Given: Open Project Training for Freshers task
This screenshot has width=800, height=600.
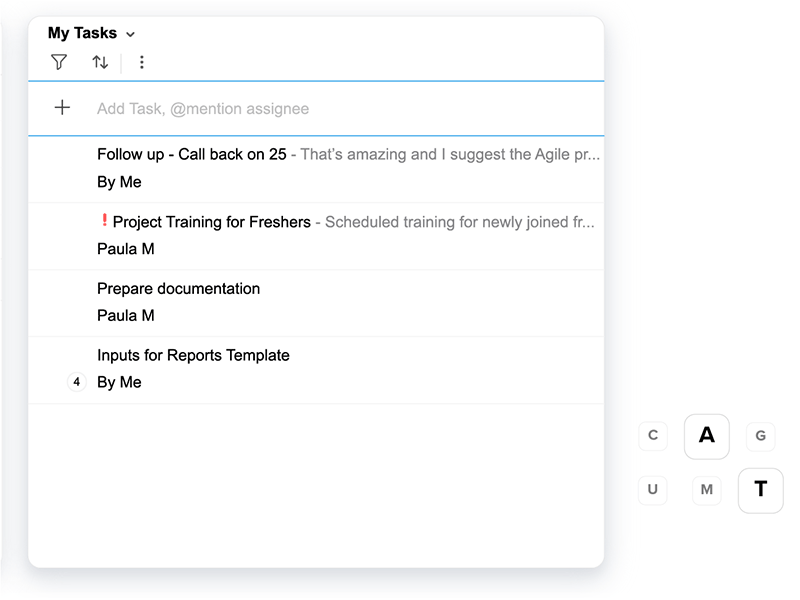Looking at the screenshot, I should coord(211,222).
